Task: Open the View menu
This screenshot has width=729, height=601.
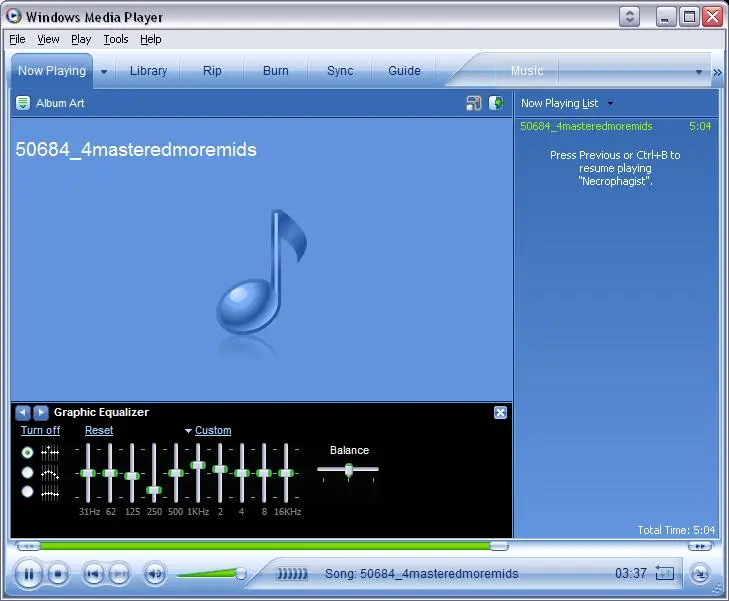Action: [48, 40]
